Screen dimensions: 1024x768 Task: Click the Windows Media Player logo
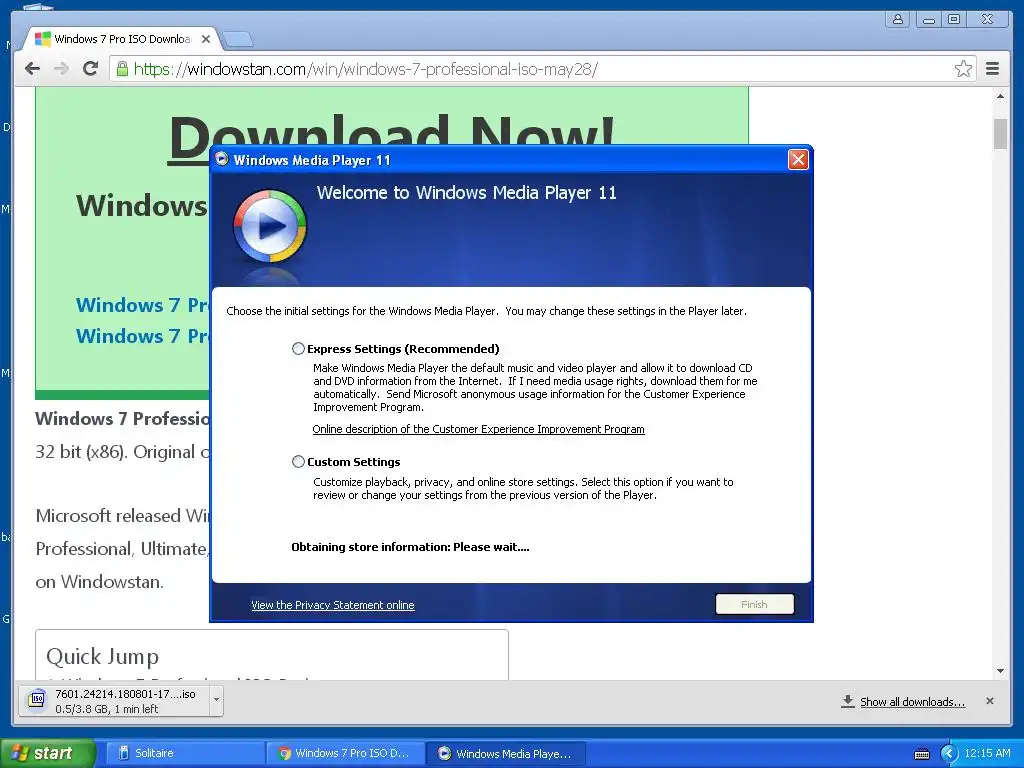[x=270, y=226]
